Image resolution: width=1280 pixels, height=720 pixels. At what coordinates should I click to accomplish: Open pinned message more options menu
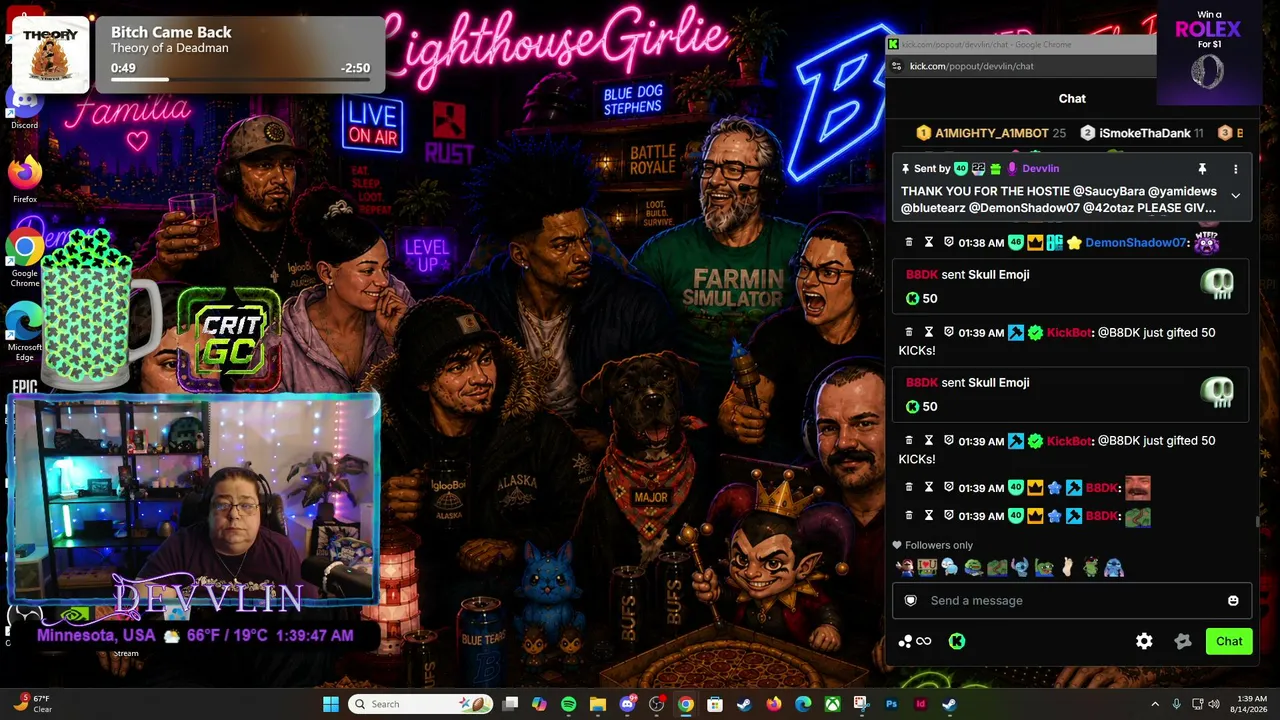(1235, 169)
